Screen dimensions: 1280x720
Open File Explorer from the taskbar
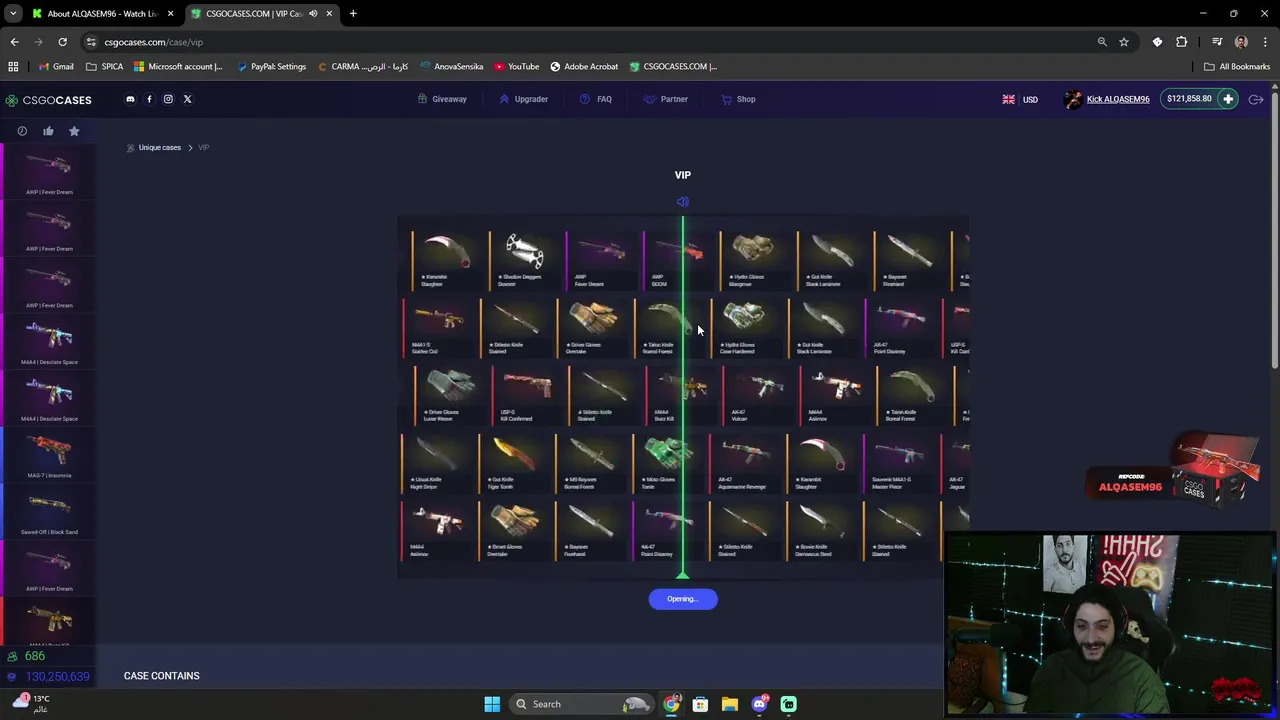730,704
